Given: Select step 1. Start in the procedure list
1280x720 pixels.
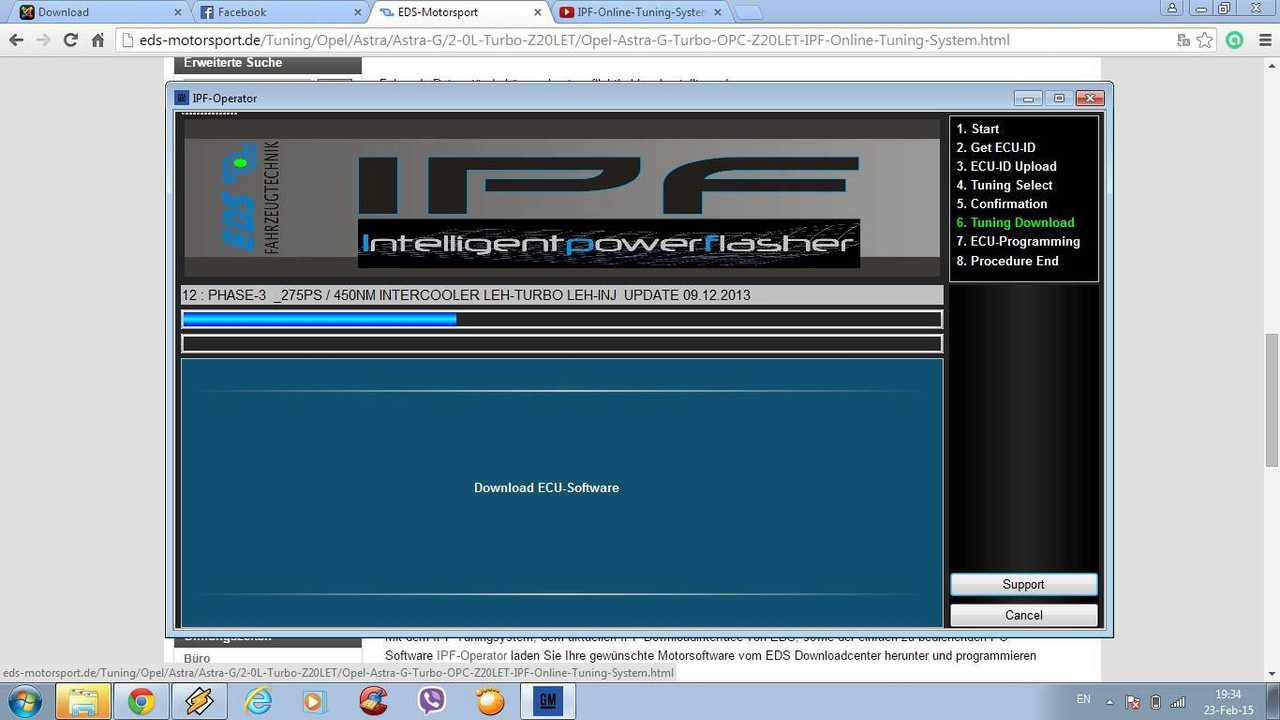Looking at the screenshot, I should point(977,129).
